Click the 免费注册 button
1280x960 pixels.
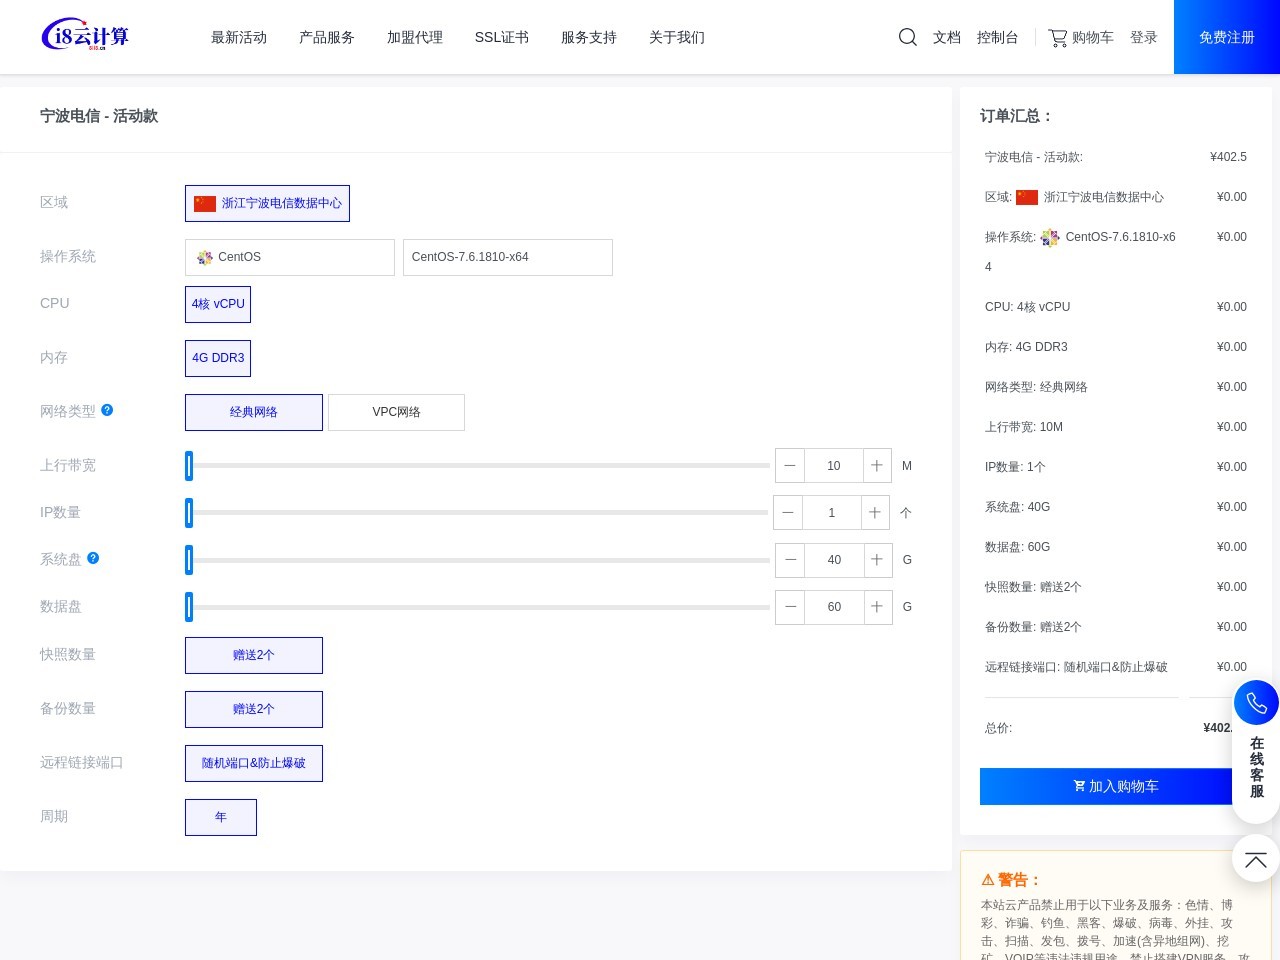(1227, 37)
